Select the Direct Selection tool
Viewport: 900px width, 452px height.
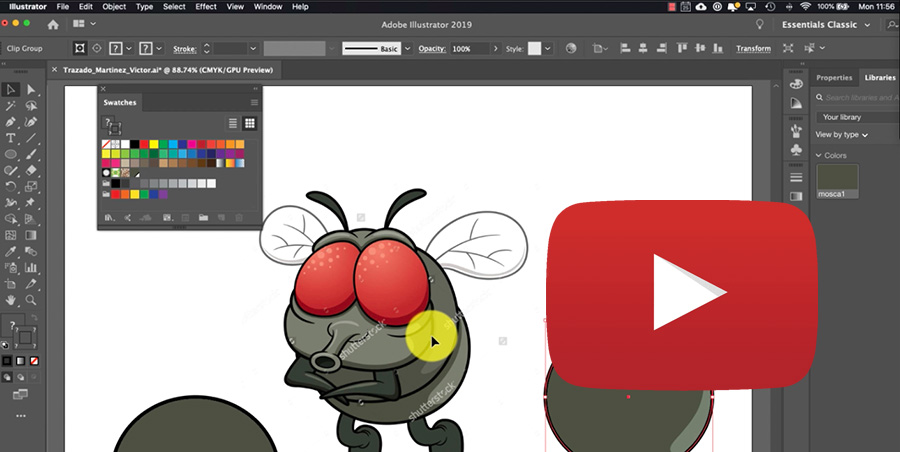[31, 90]
